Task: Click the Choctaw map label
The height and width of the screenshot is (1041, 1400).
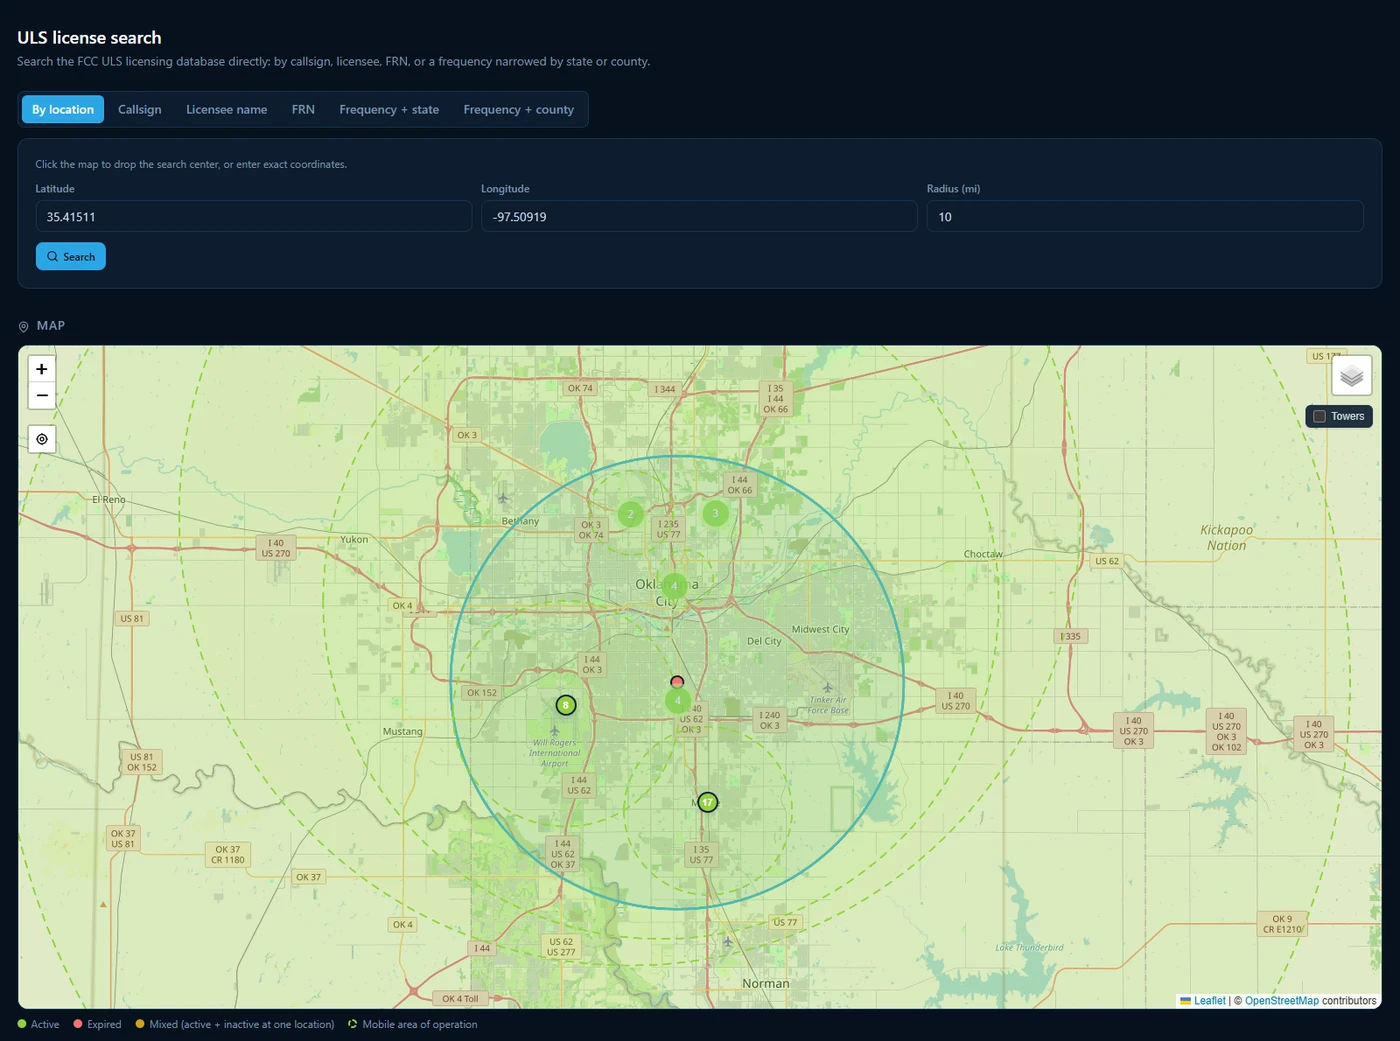Action: pyautogui.click(x=983, y=554)
